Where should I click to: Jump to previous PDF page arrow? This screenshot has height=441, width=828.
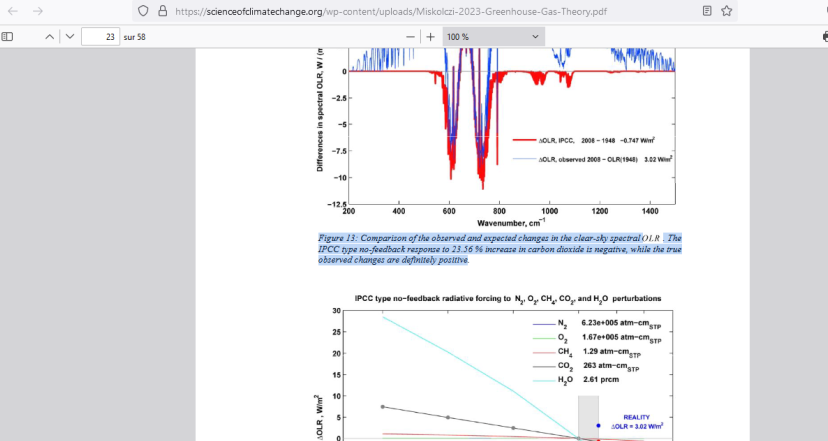pos(50,36)
